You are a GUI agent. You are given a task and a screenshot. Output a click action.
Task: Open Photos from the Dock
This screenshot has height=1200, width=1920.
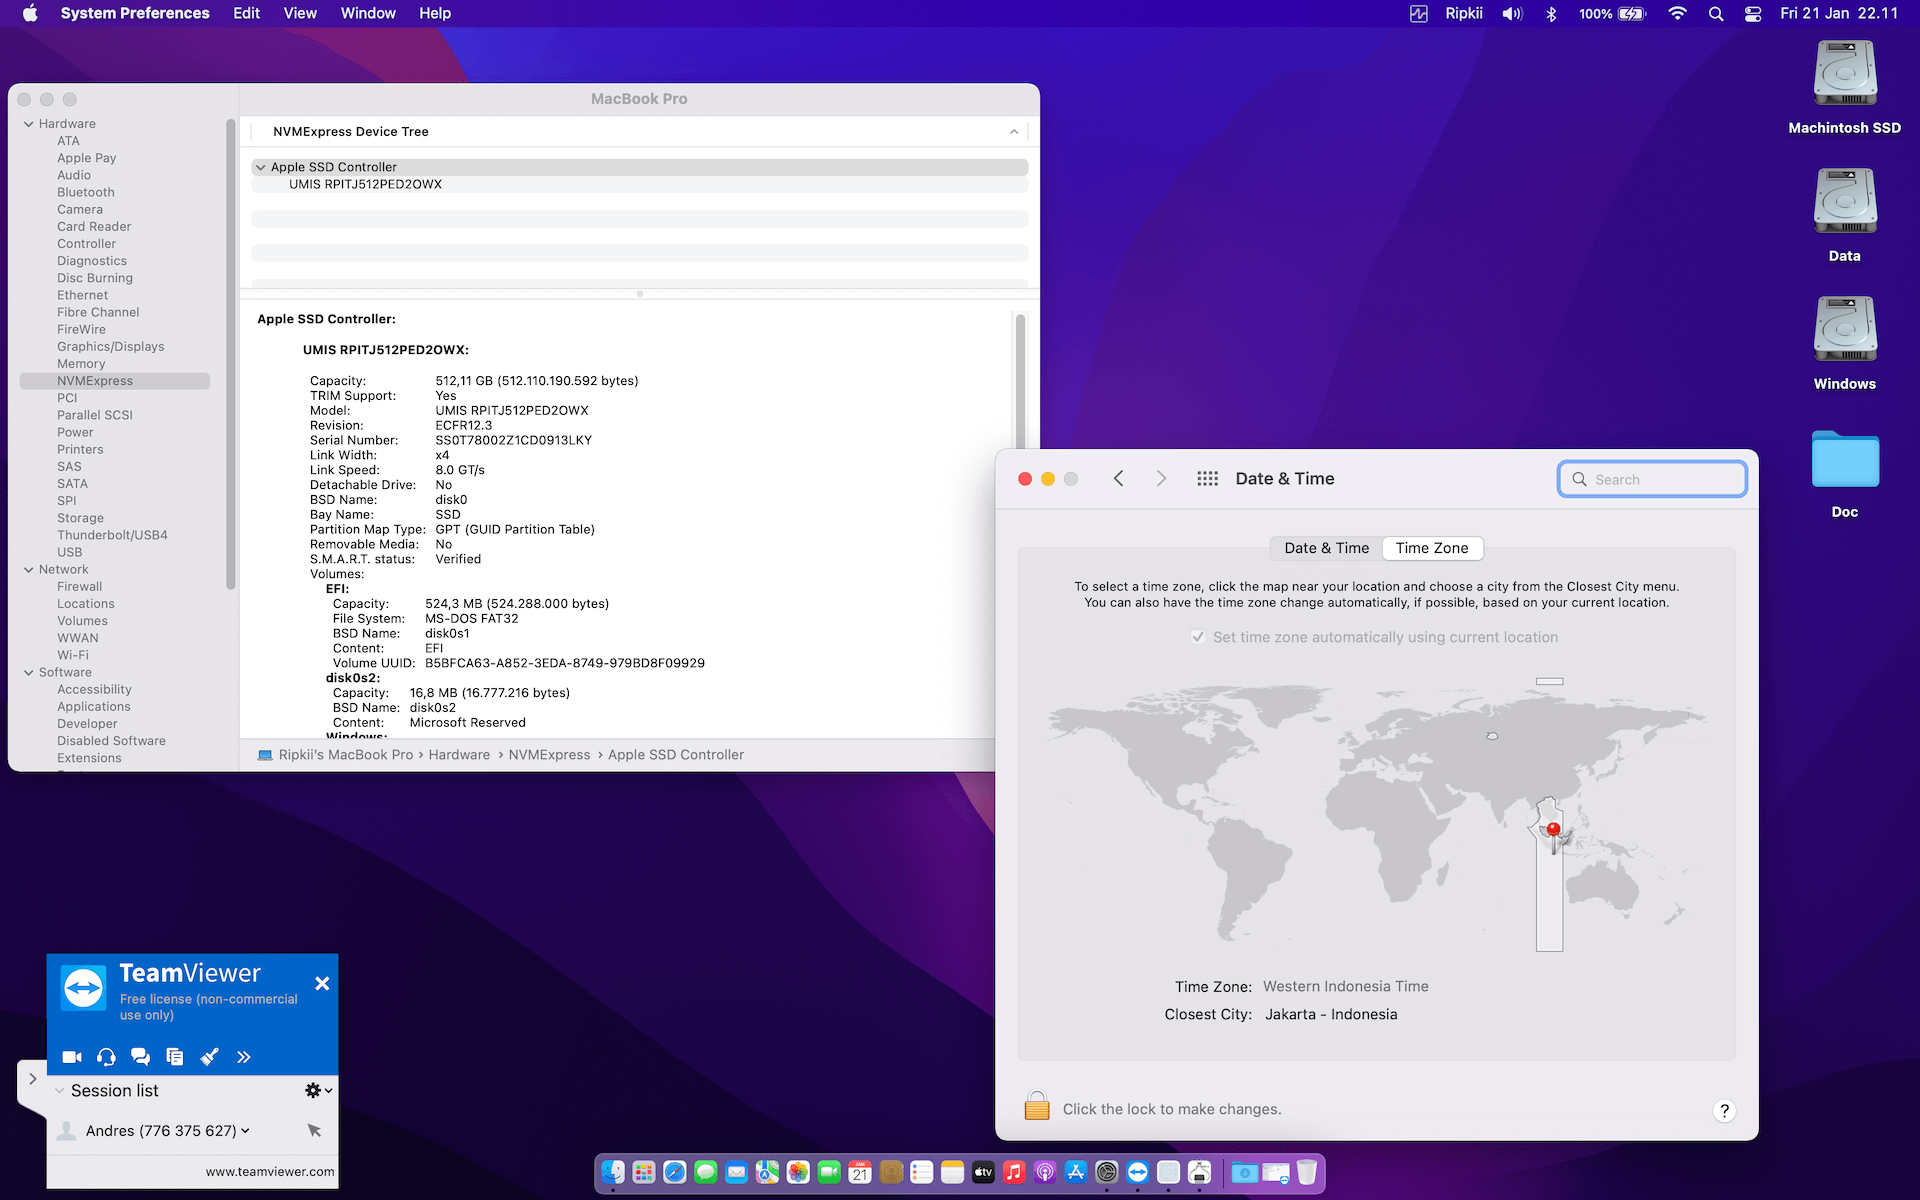pyautogui.click(x=798, y=1172)
